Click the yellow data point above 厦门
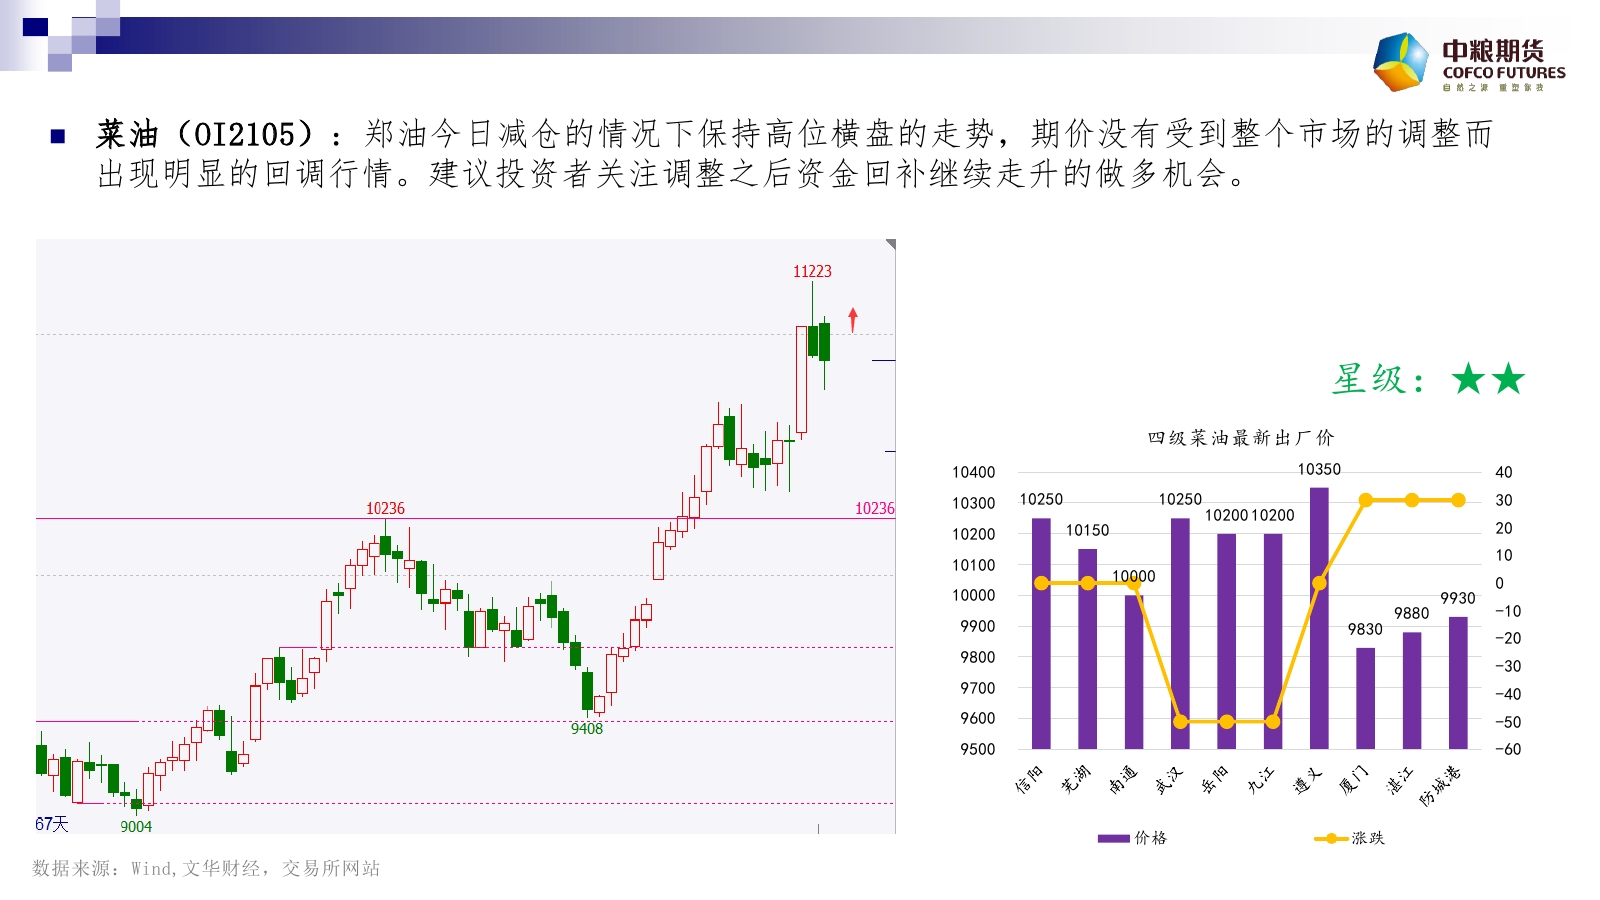 (x=1365, y=500)
